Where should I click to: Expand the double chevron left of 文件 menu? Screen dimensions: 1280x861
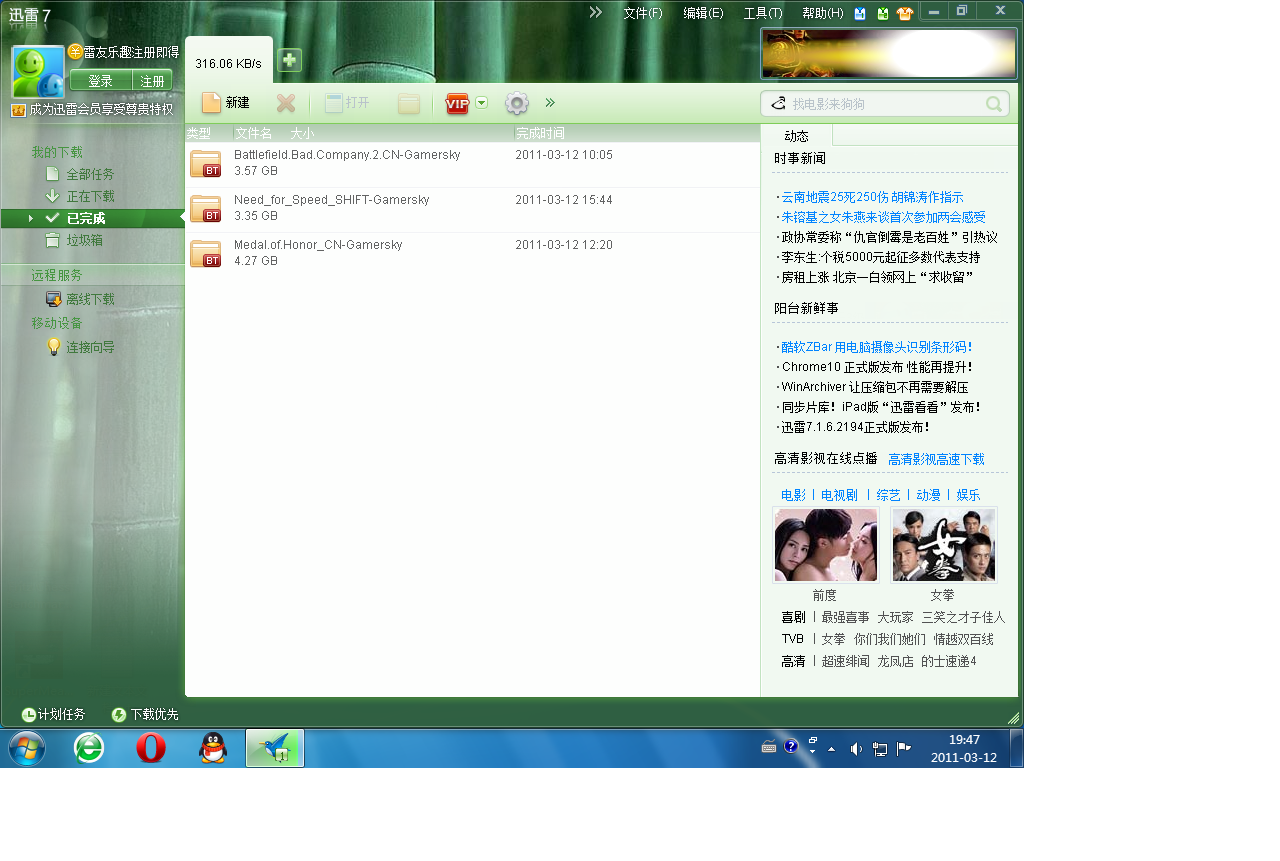[596, 12]
